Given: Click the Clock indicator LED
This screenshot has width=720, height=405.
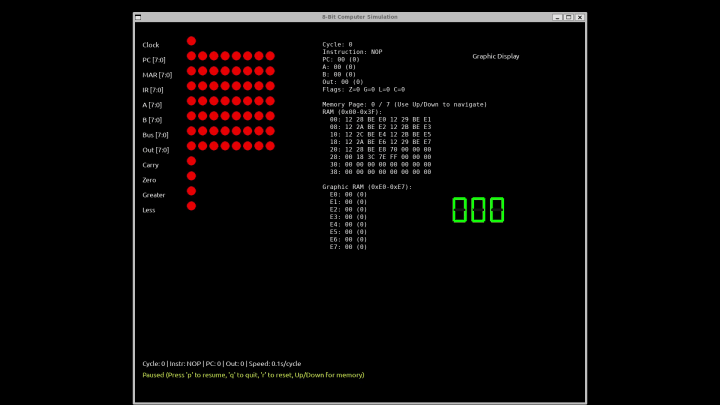Looking at the screenshot, I should tap(191, 41).
